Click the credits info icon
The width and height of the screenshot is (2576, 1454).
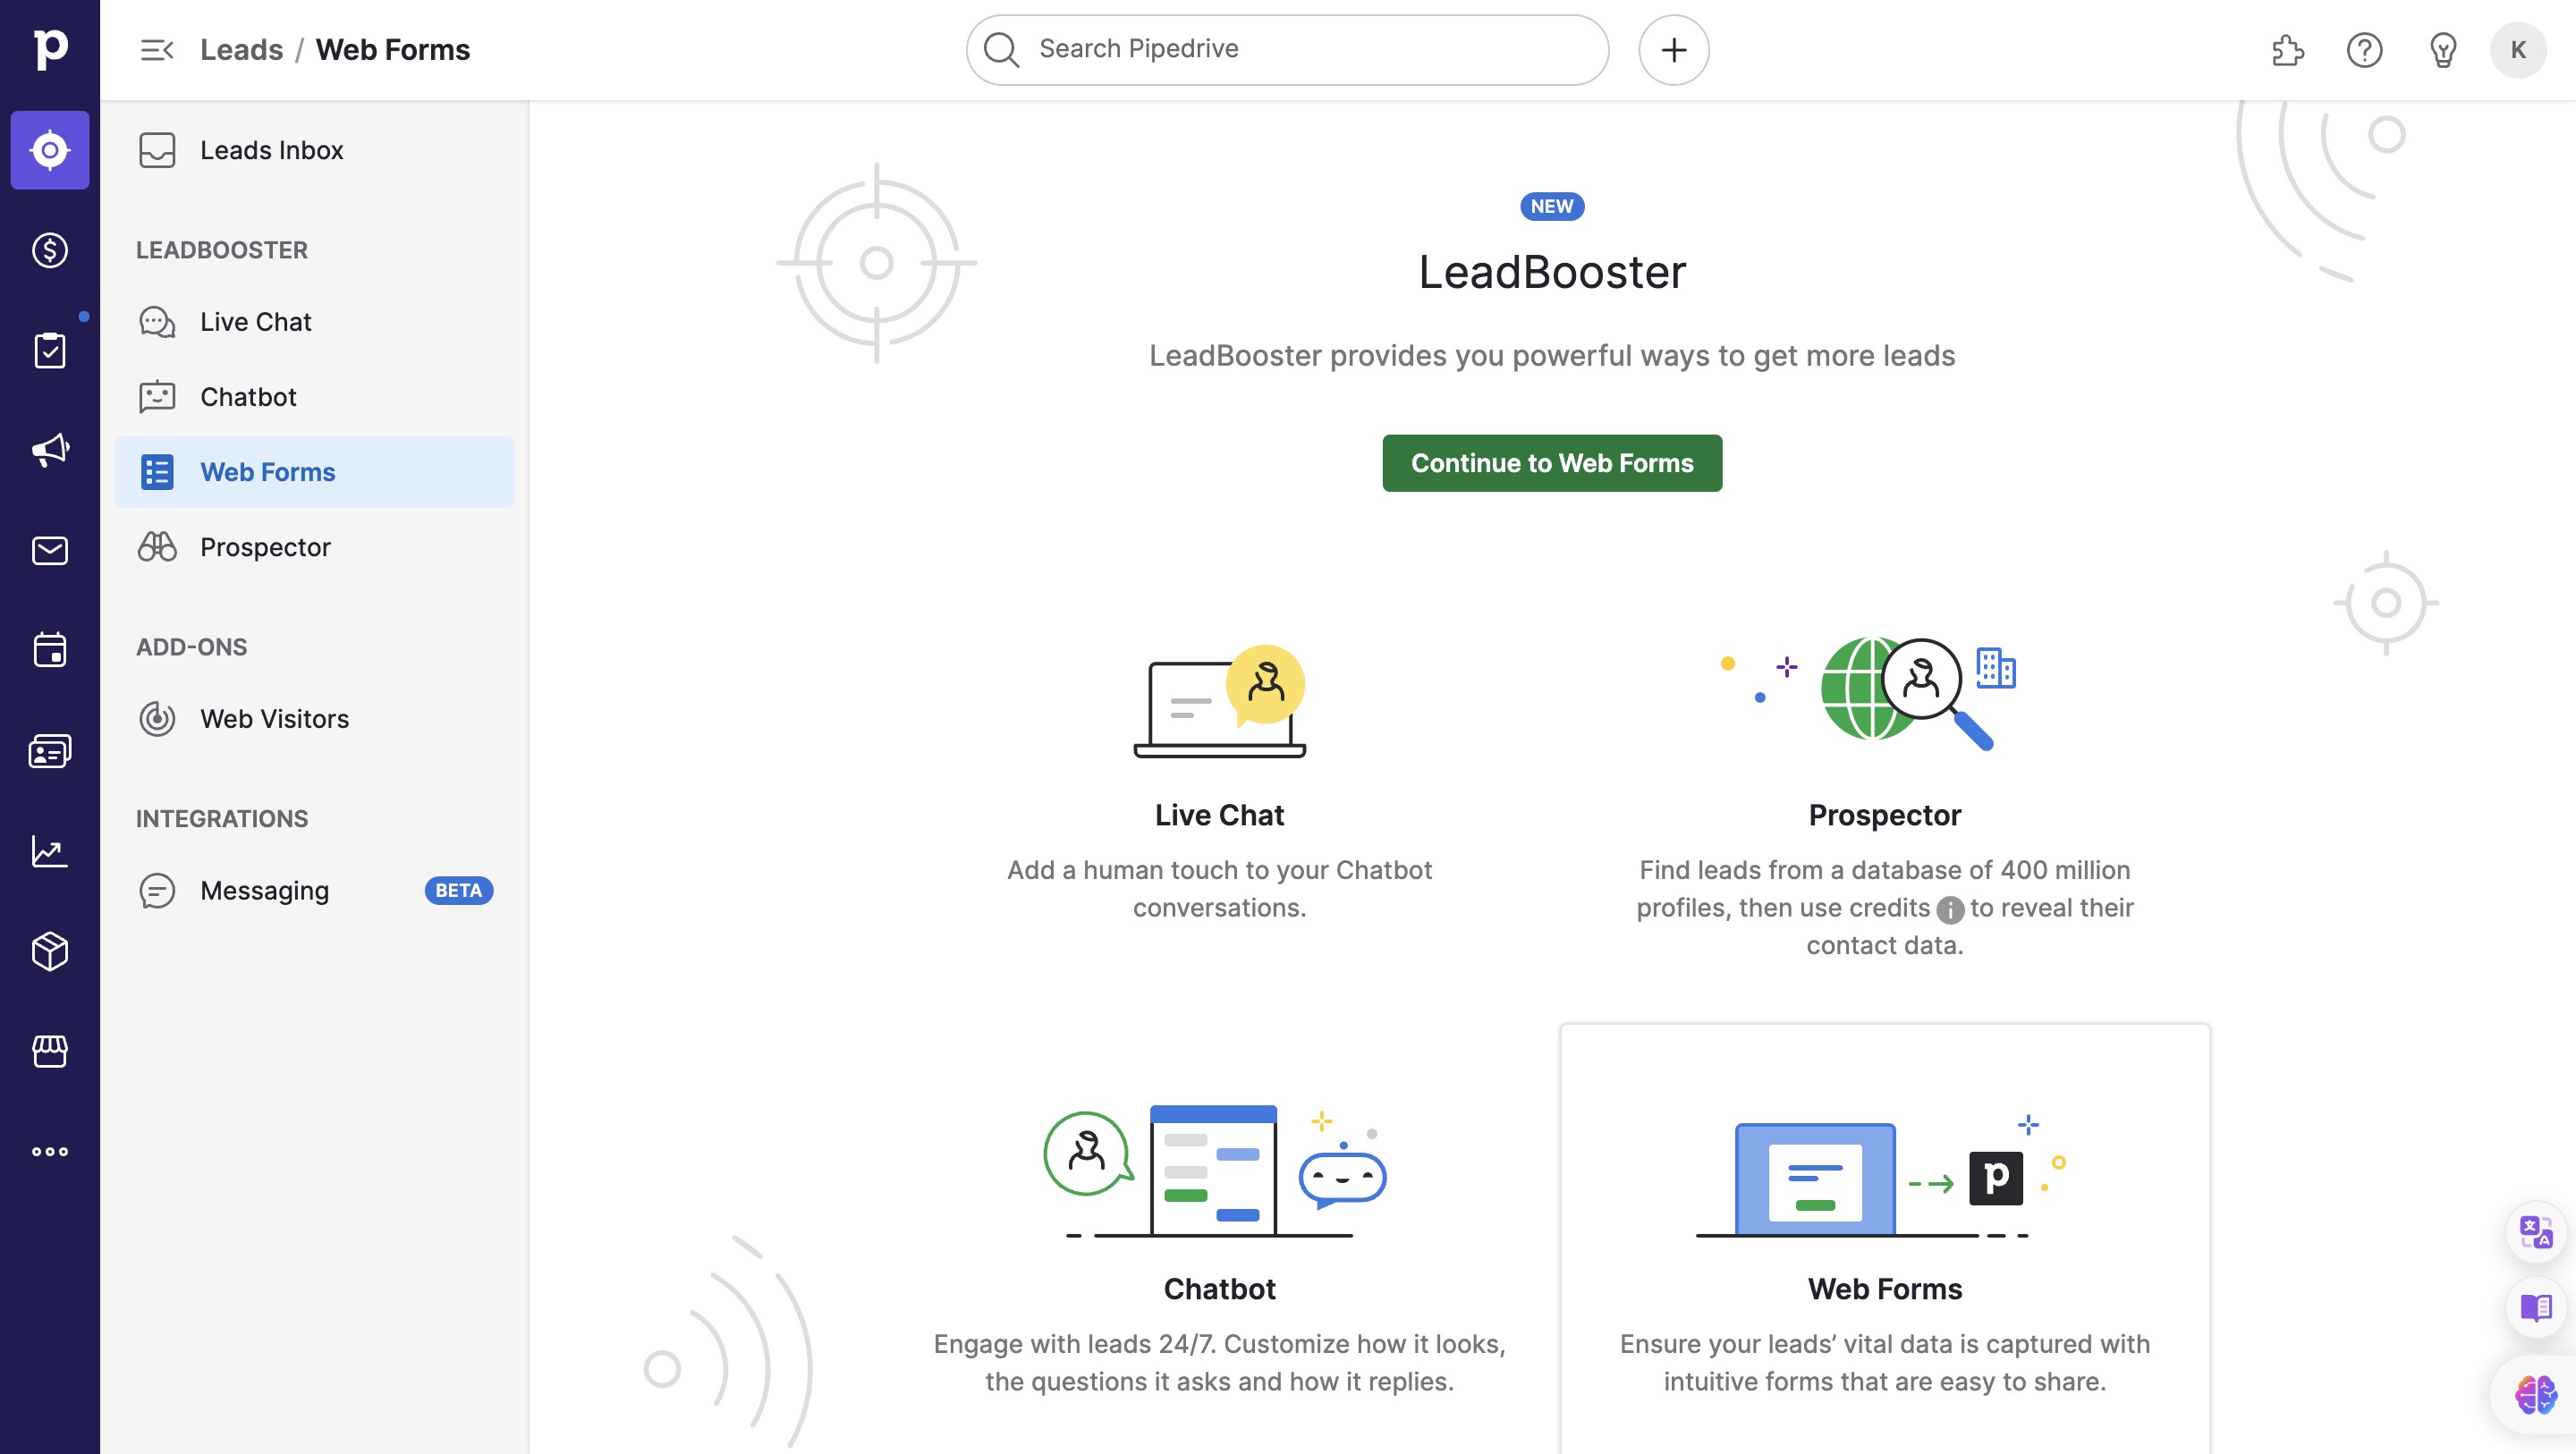click(1950, 909)
